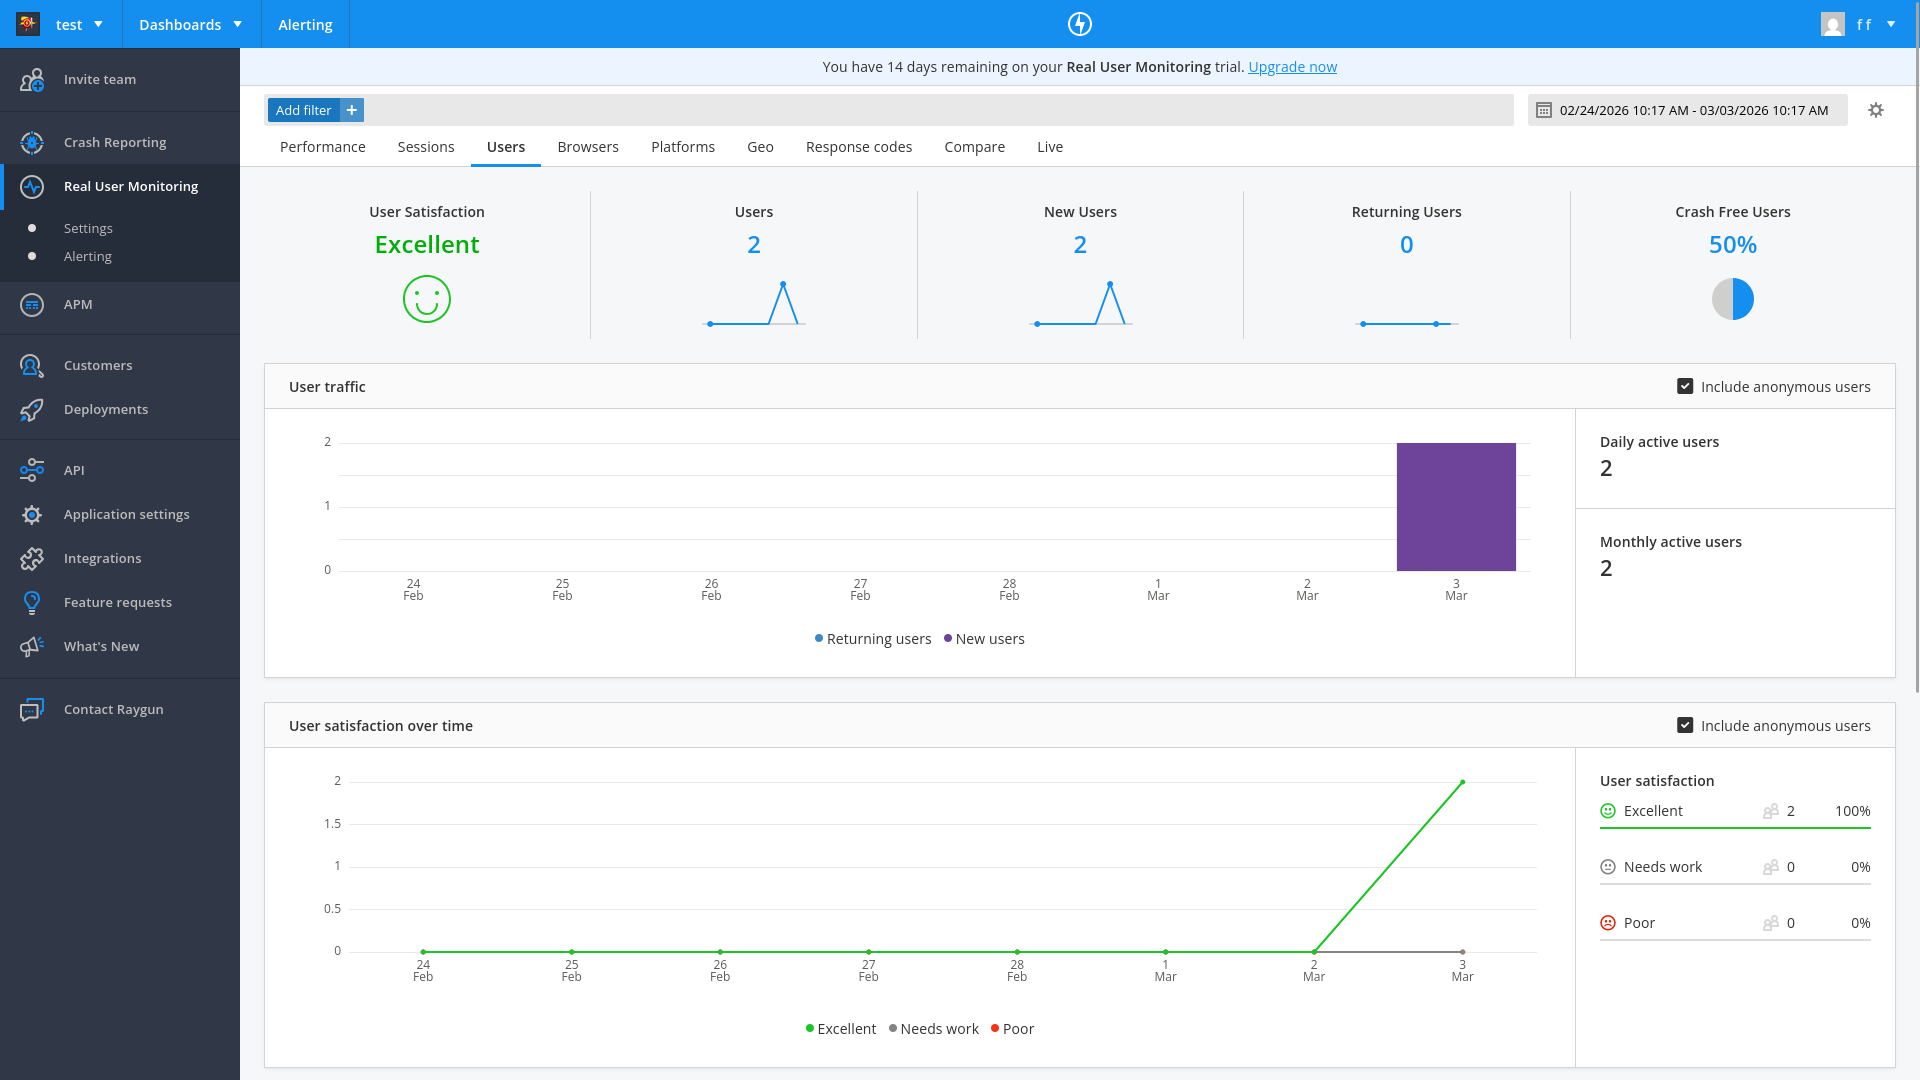
Task: Open APM via its sidebar icon
Action: click(x=32, y=305)
